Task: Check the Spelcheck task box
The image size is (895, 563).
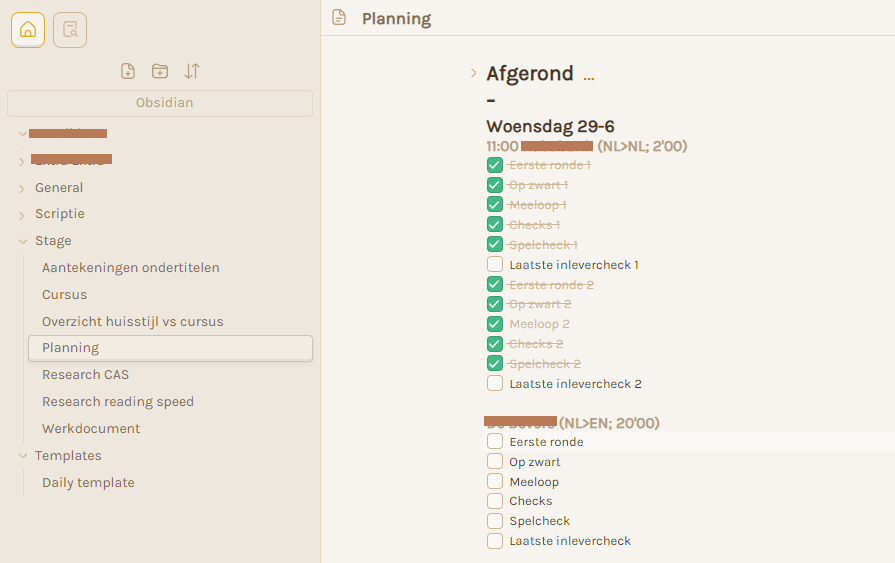Action: [495, 521]
